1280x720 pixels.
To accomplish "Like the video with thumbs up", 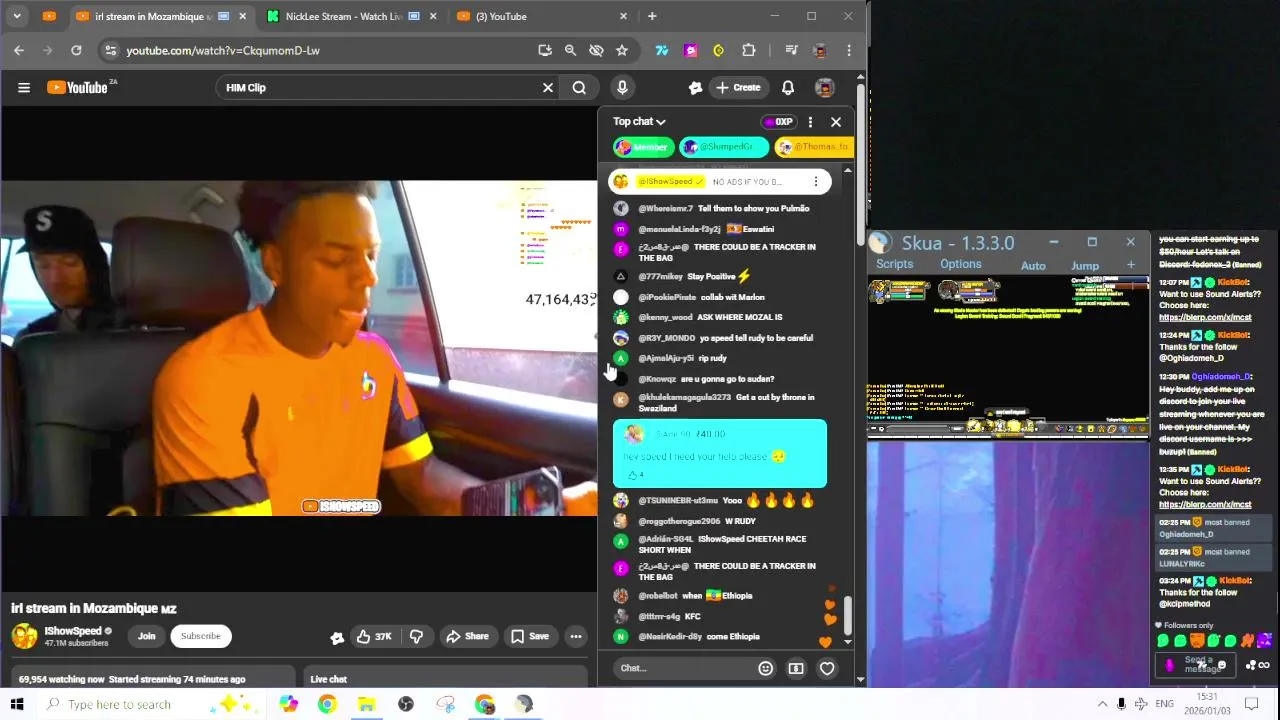I will [374, 636].
